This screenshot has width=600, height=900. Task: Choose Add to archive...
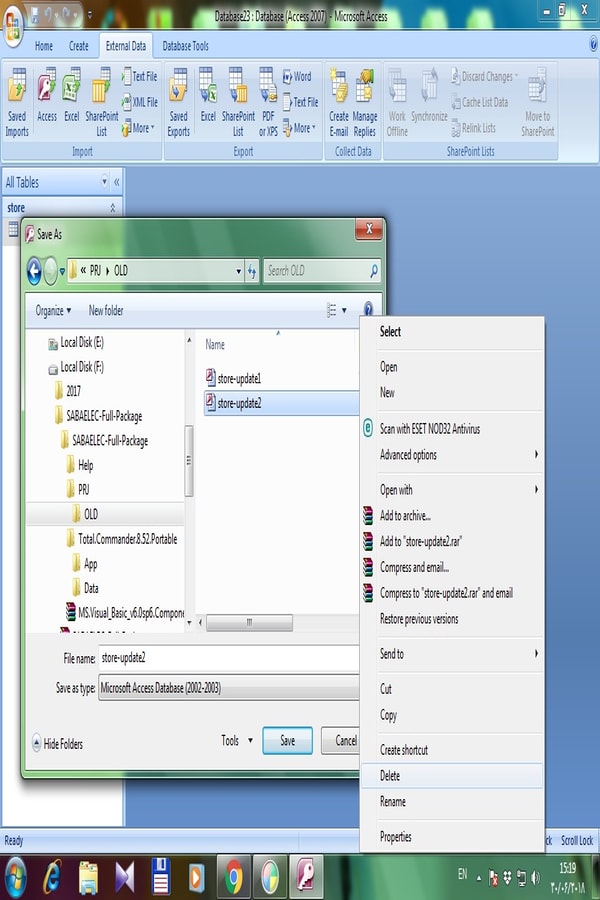click(x=452, y=515)
